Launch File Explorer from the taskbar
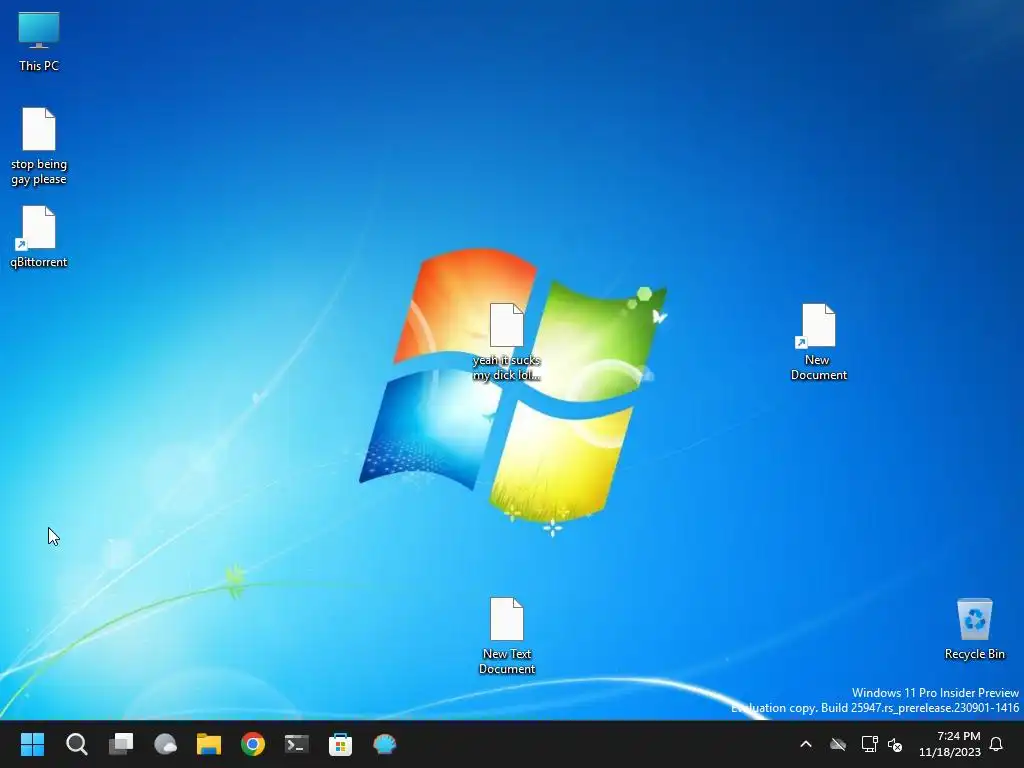 (x=209, y=744)
